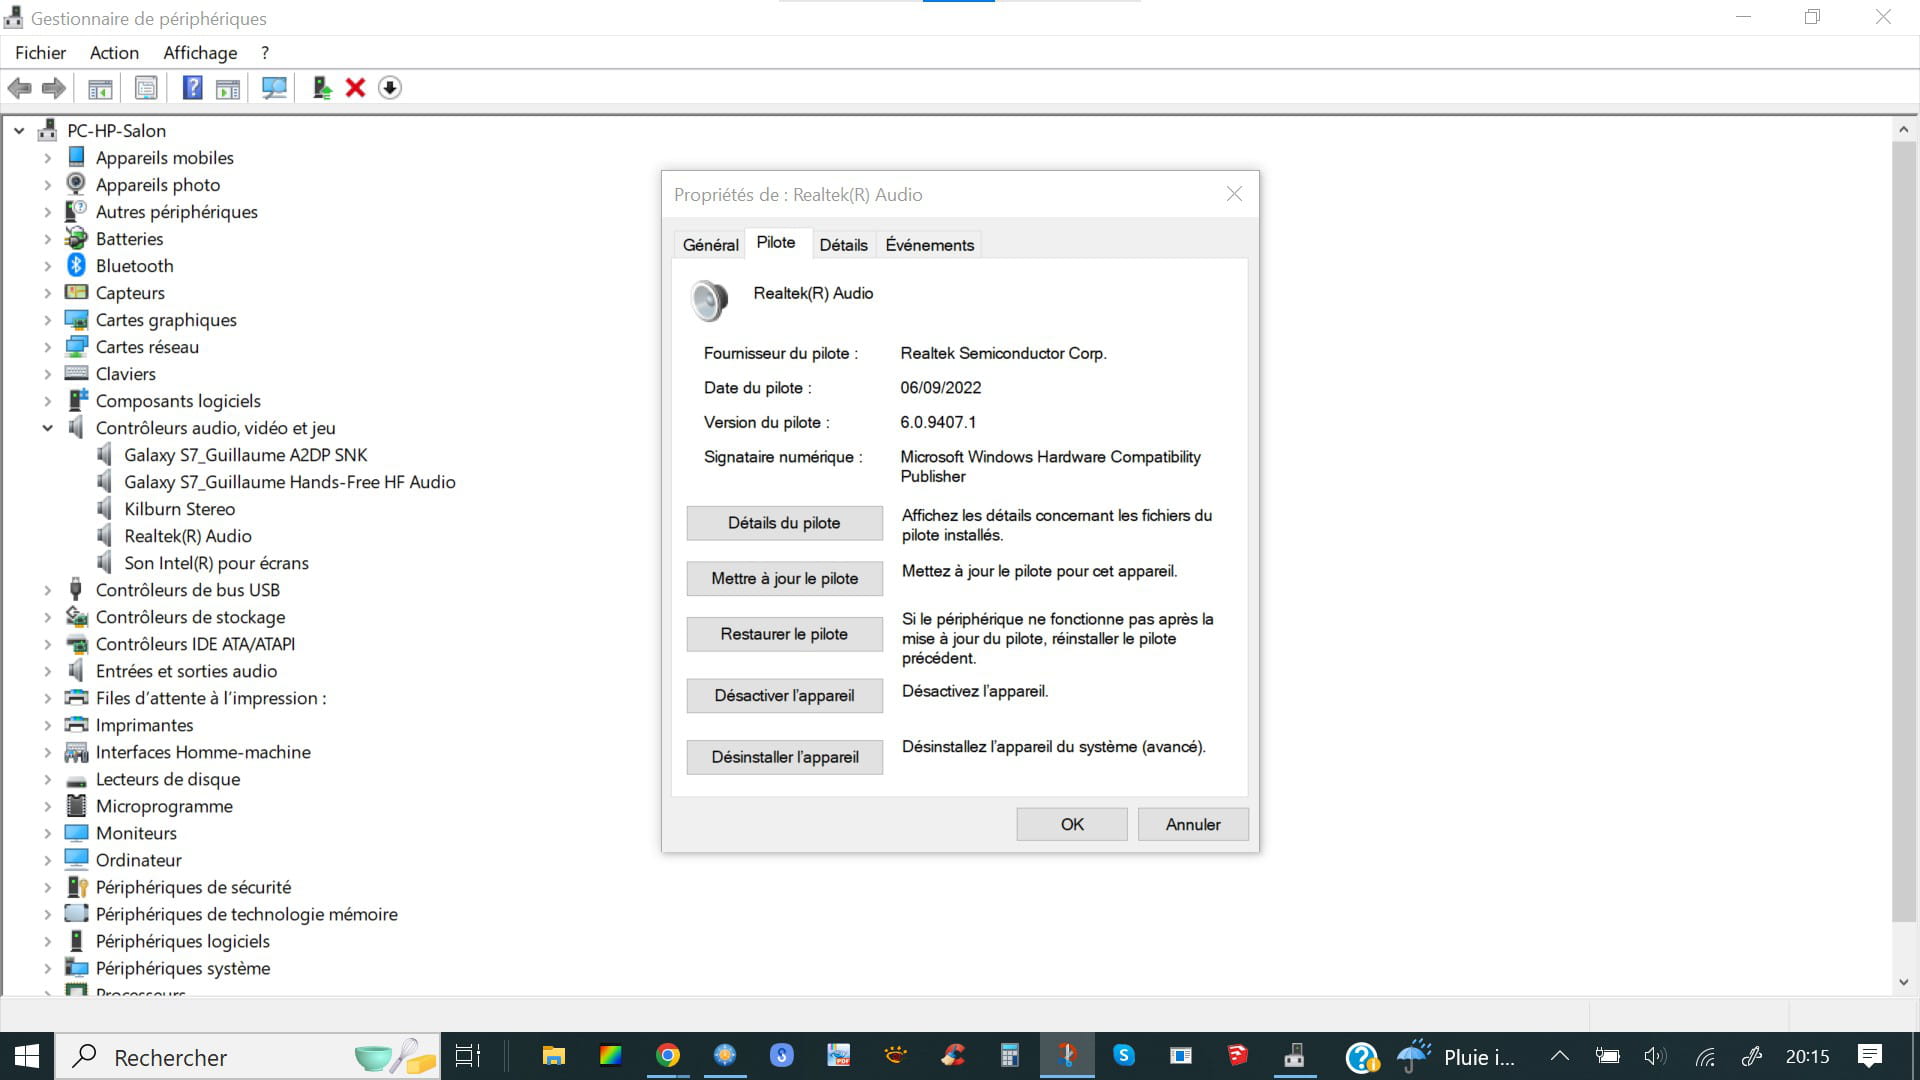This screenshot has width=1920, height=1080.
Task: Click the Properties toolbar icon
Action: [146, 88]
